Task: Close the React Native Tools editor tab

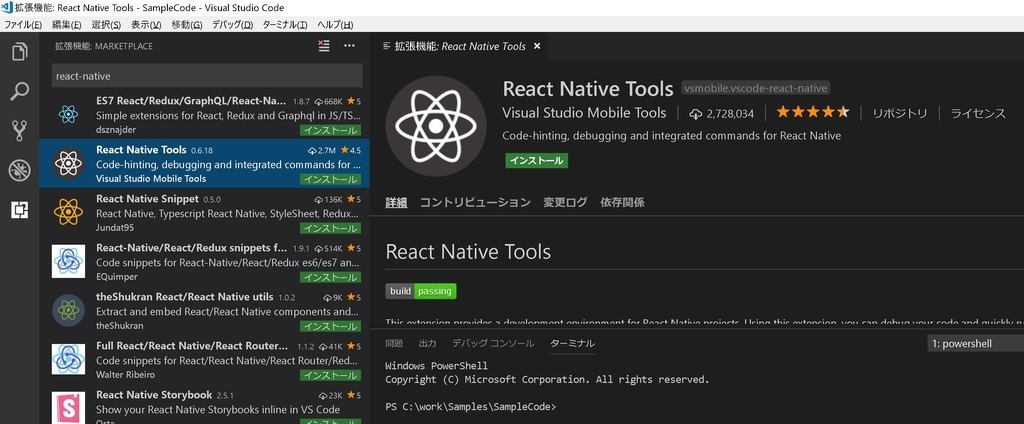Action: [537, 46]
